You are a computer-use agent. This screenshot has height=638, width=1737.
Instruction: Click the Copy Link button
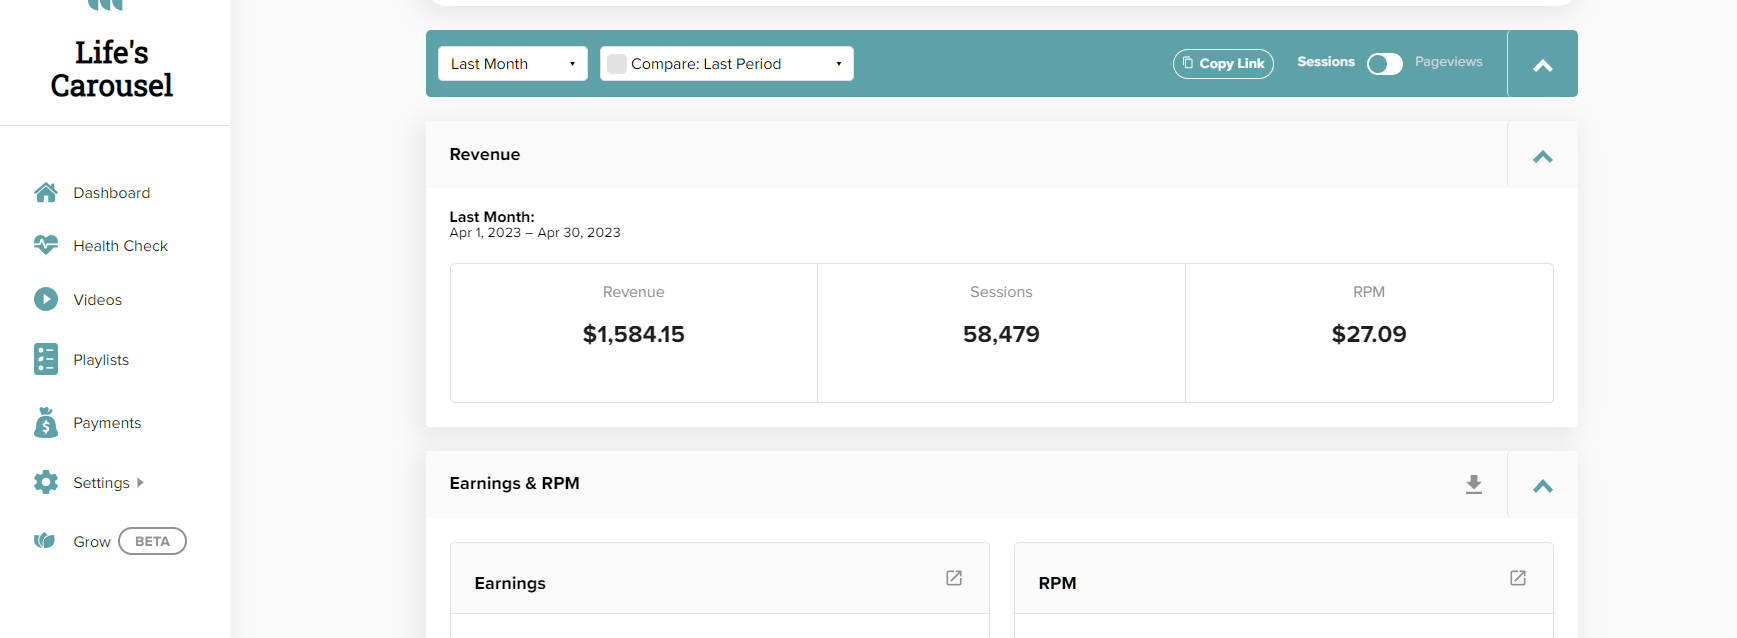[x=1223, y=63]
